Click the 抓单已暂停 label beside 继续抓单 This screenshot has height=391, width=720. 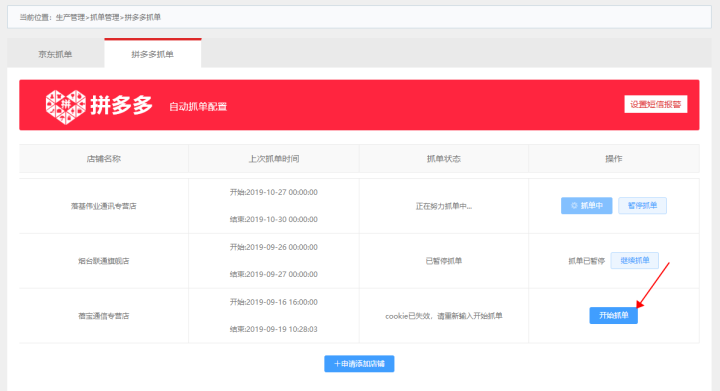pos(586,261)
